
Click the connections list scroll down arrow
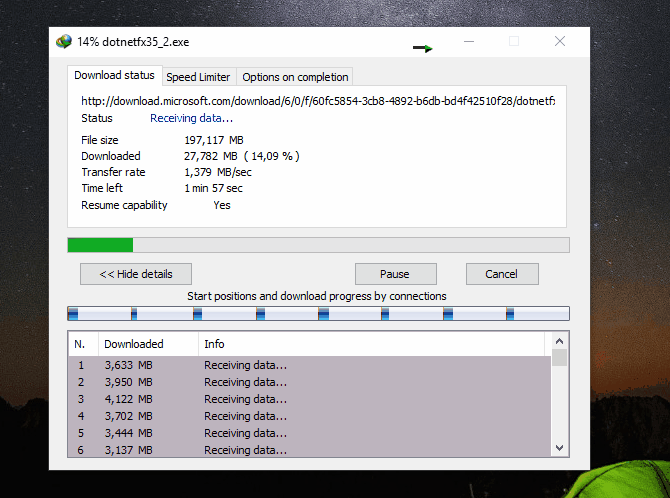coord(559,448)
